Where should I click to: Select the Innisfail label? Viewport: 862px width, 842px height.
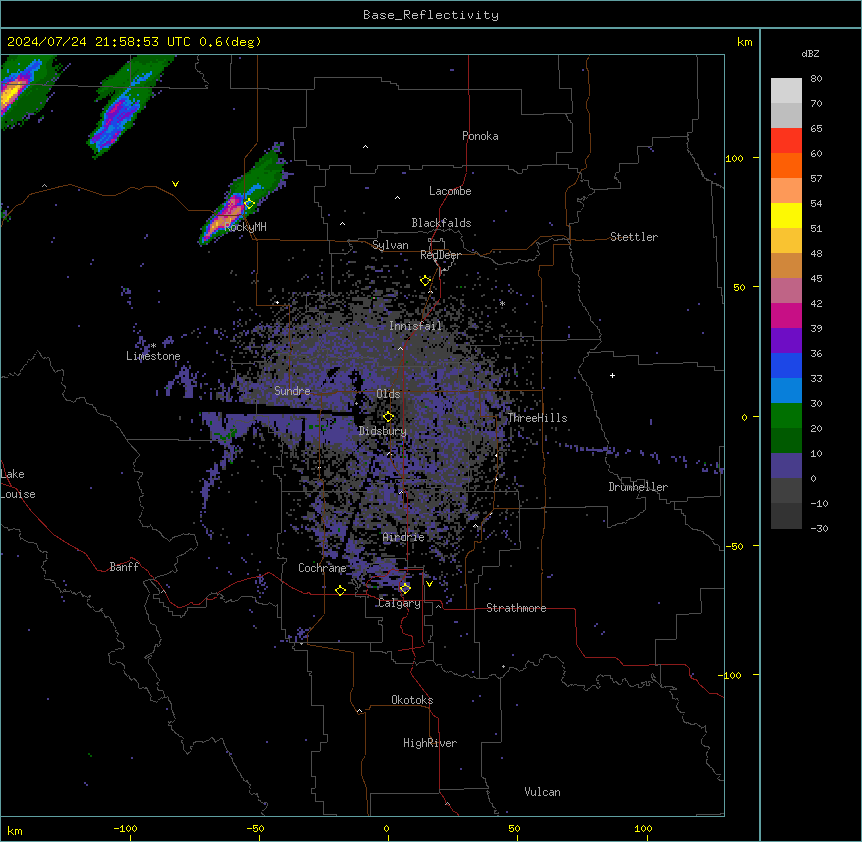(416, 326)
